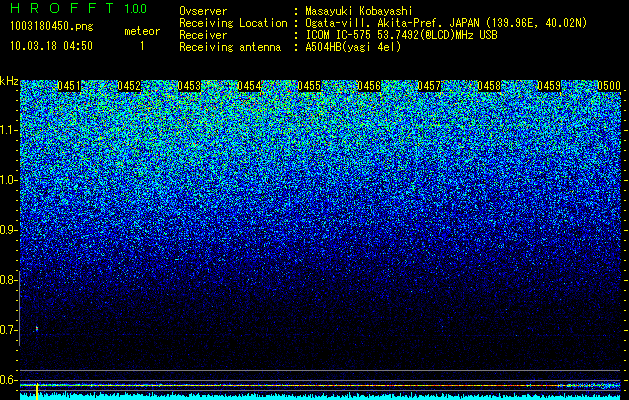Select the file name 1003180450.png
Viewport: 629px width, 400px height.
coord(52,27)
